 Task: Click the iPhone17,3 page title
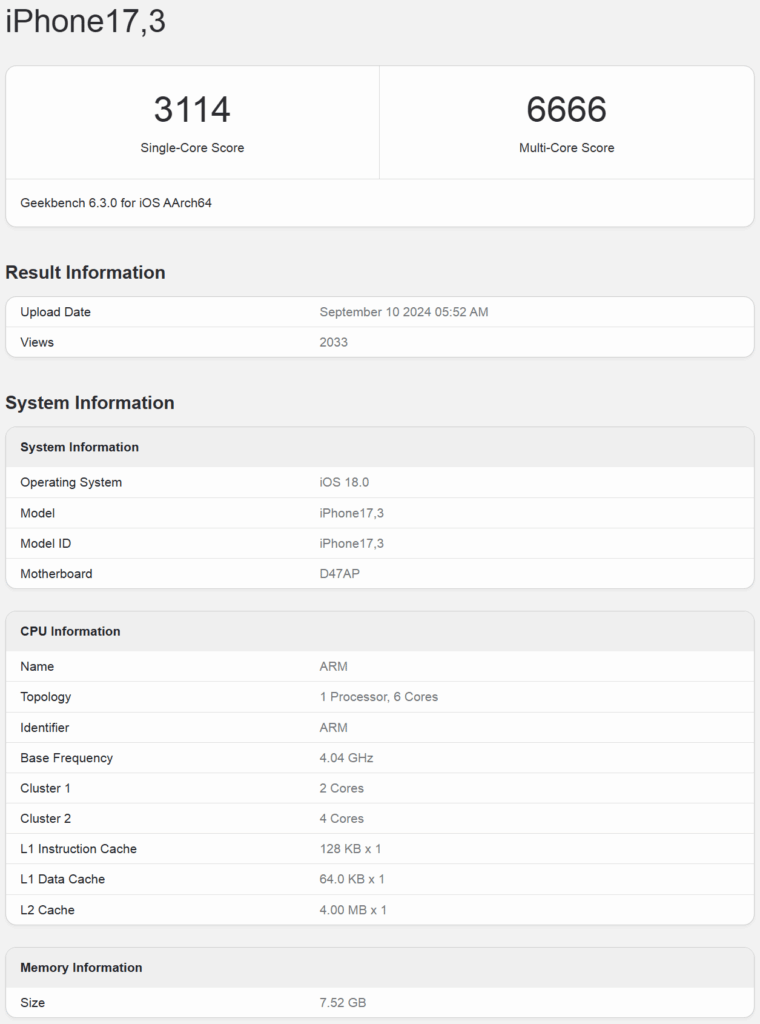(x=86, y=21)
